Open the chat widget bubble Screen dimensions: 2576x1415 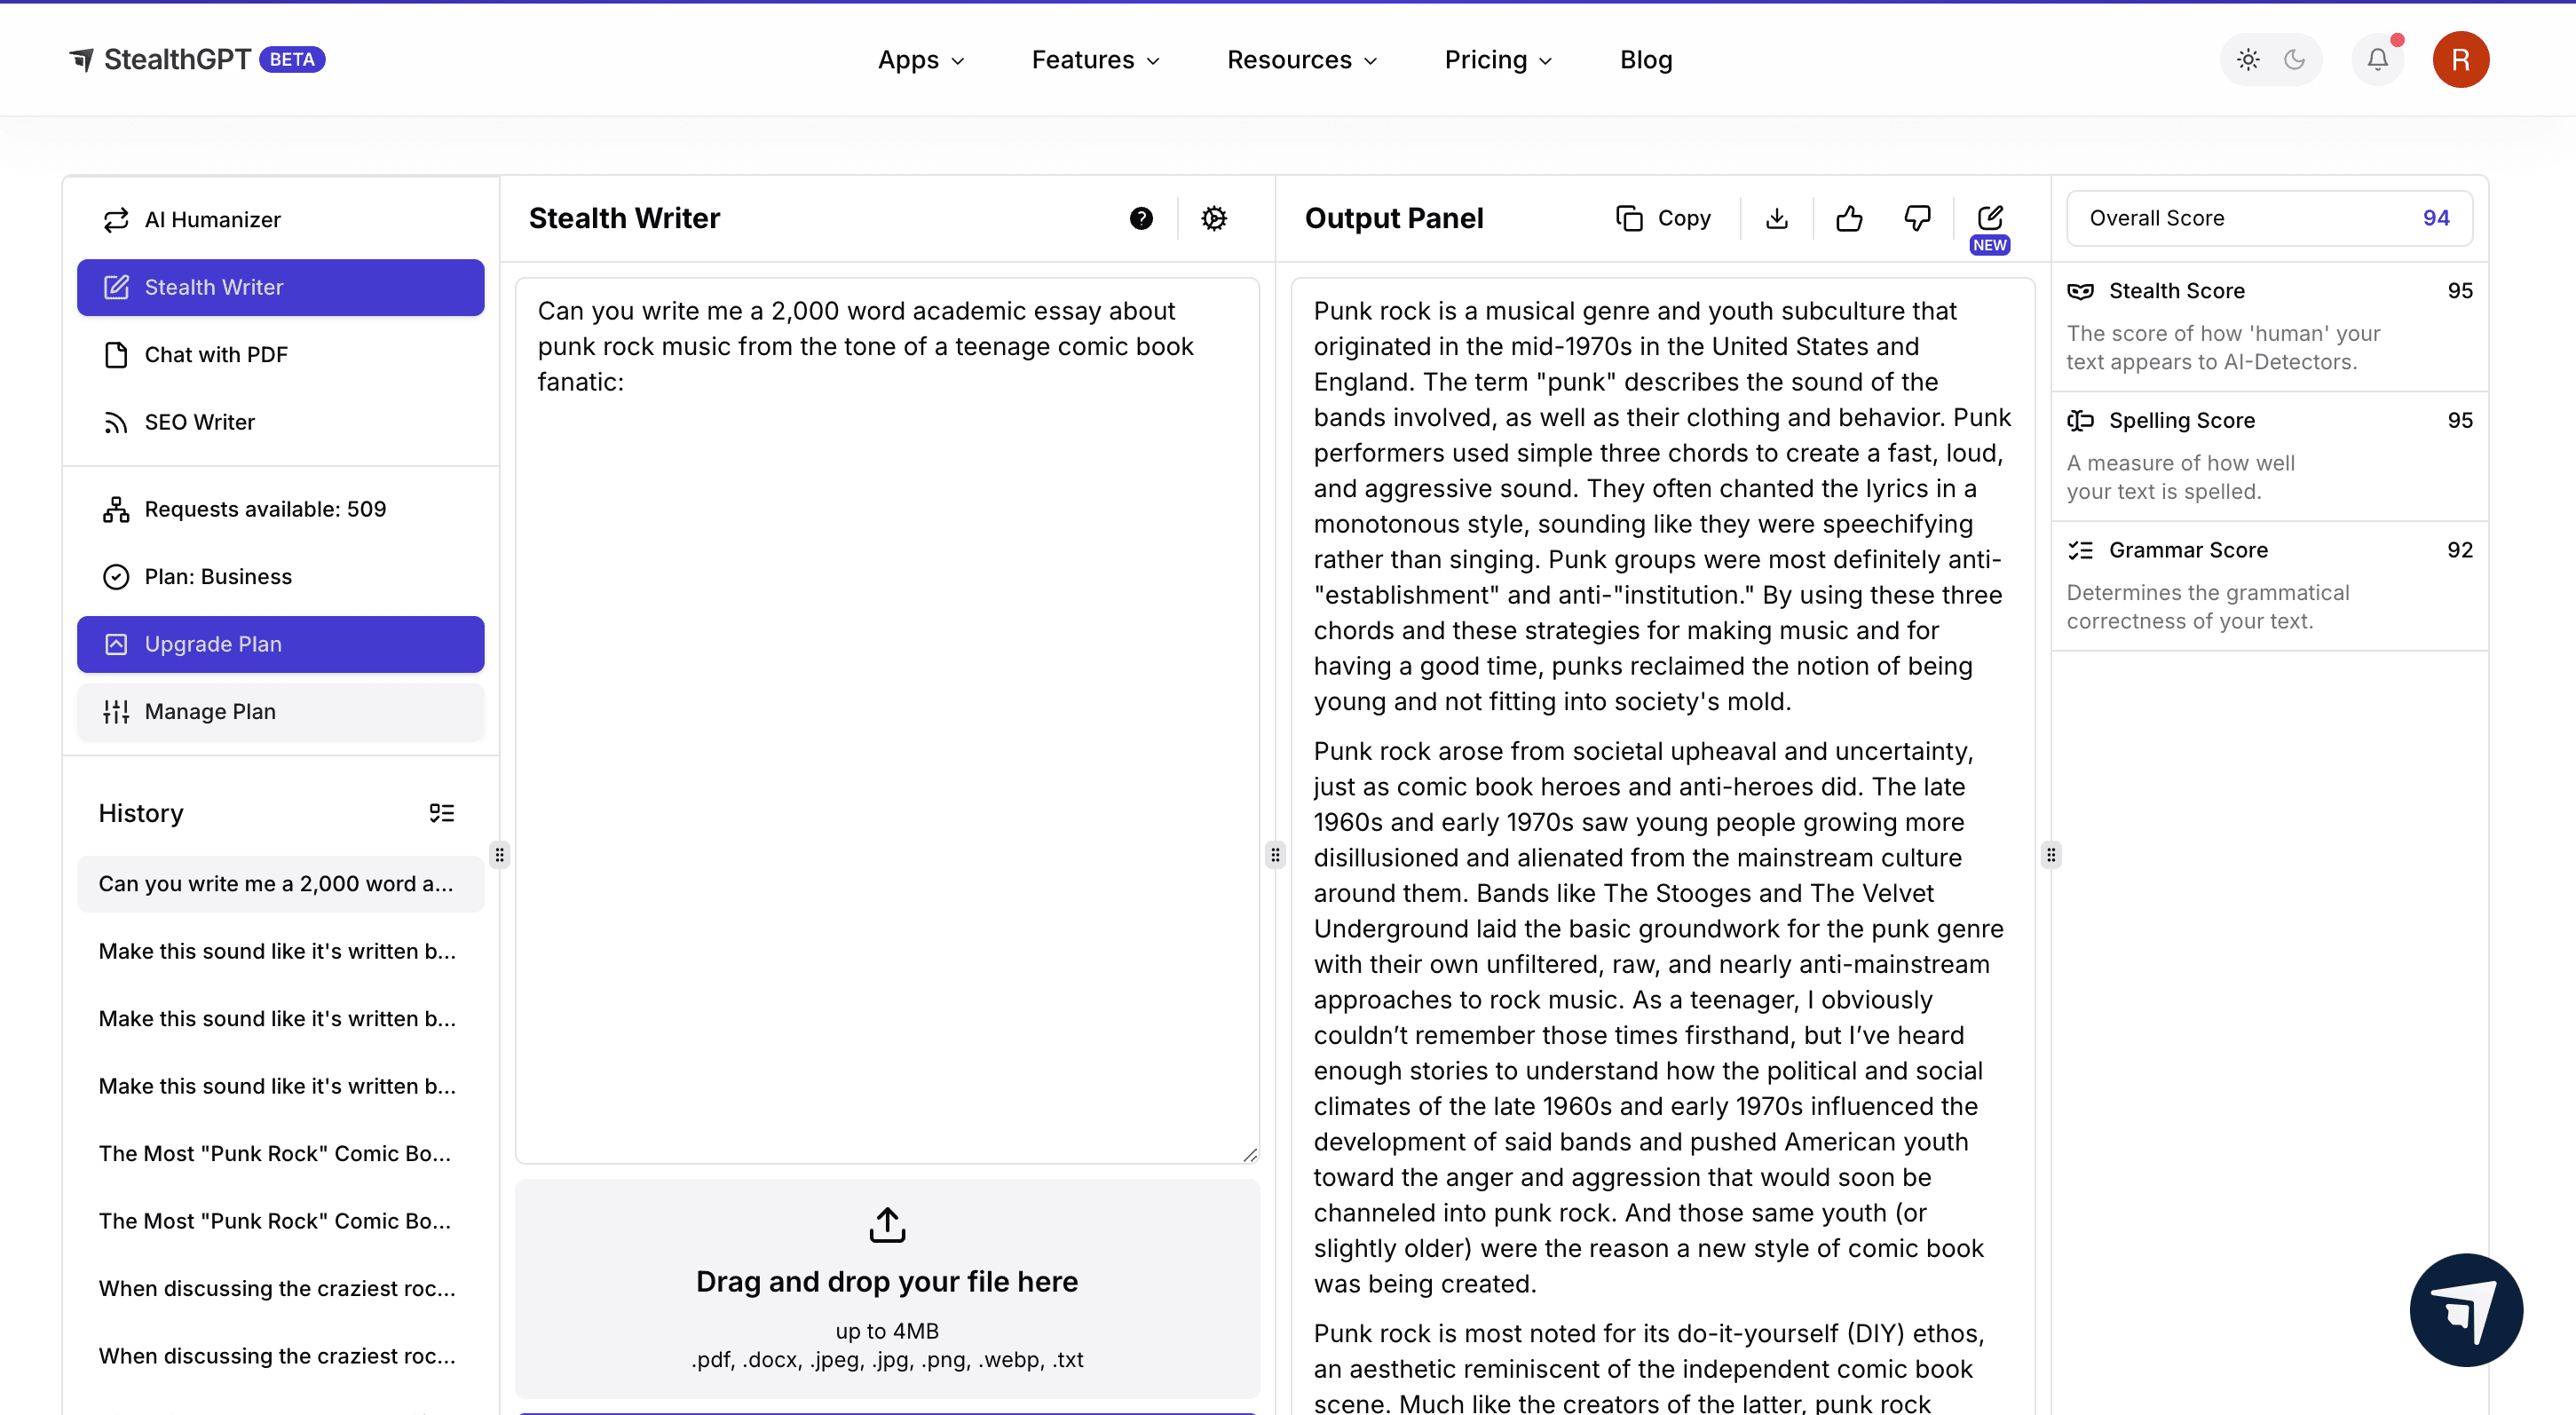pos(2465,1309)
